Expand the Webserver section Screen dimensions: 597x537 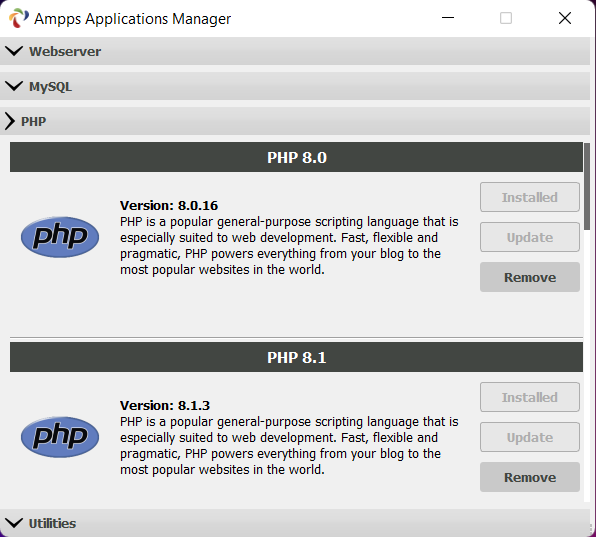295,51
